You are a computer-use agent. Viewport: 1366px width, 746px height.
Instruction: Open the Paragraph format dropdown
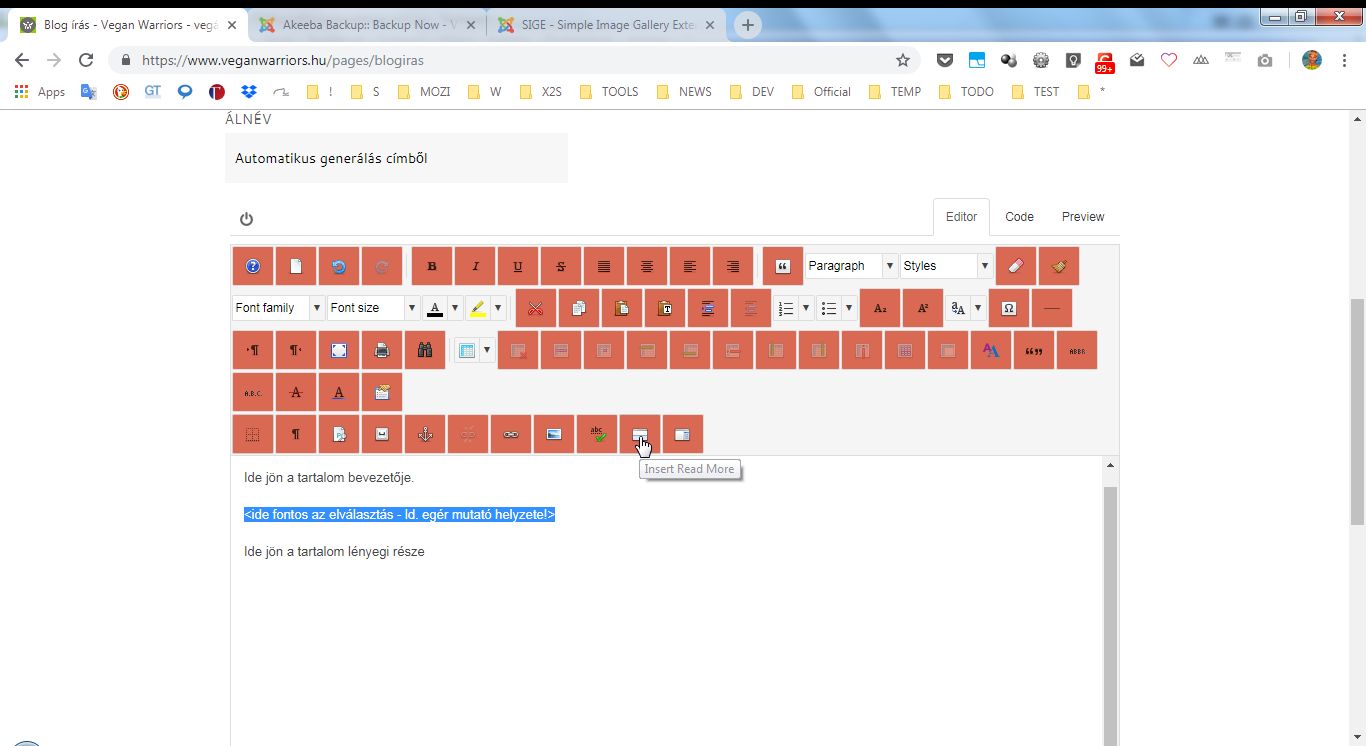tap(851, 266)
